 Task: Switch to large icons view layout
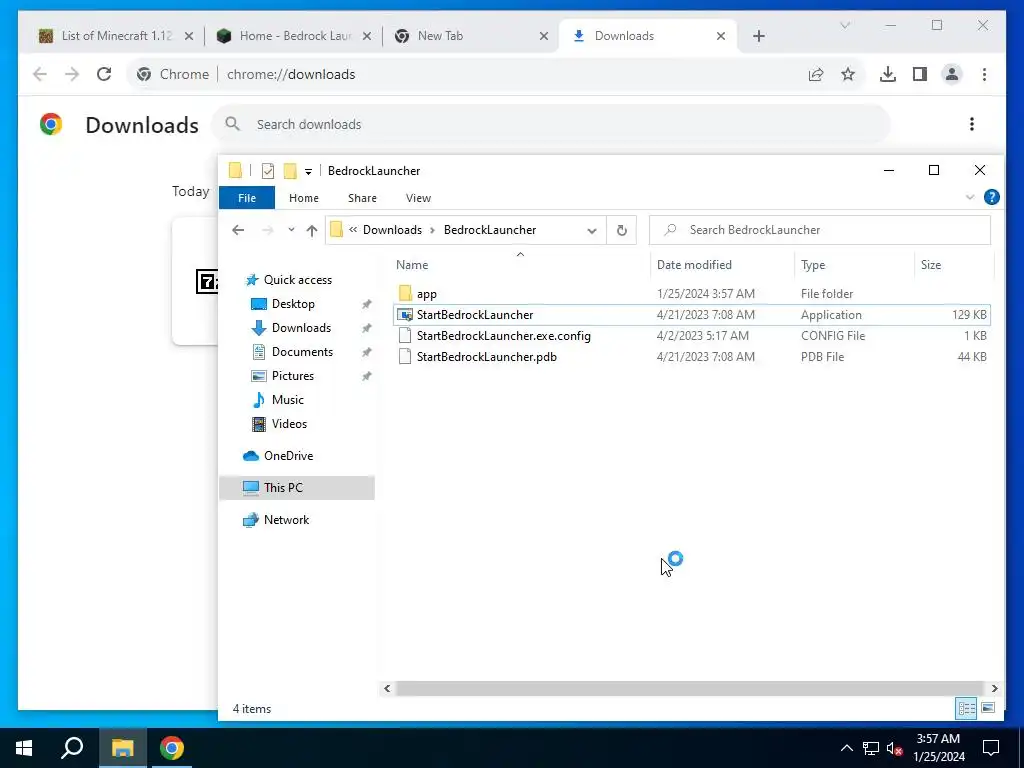[x=988, y=708]
